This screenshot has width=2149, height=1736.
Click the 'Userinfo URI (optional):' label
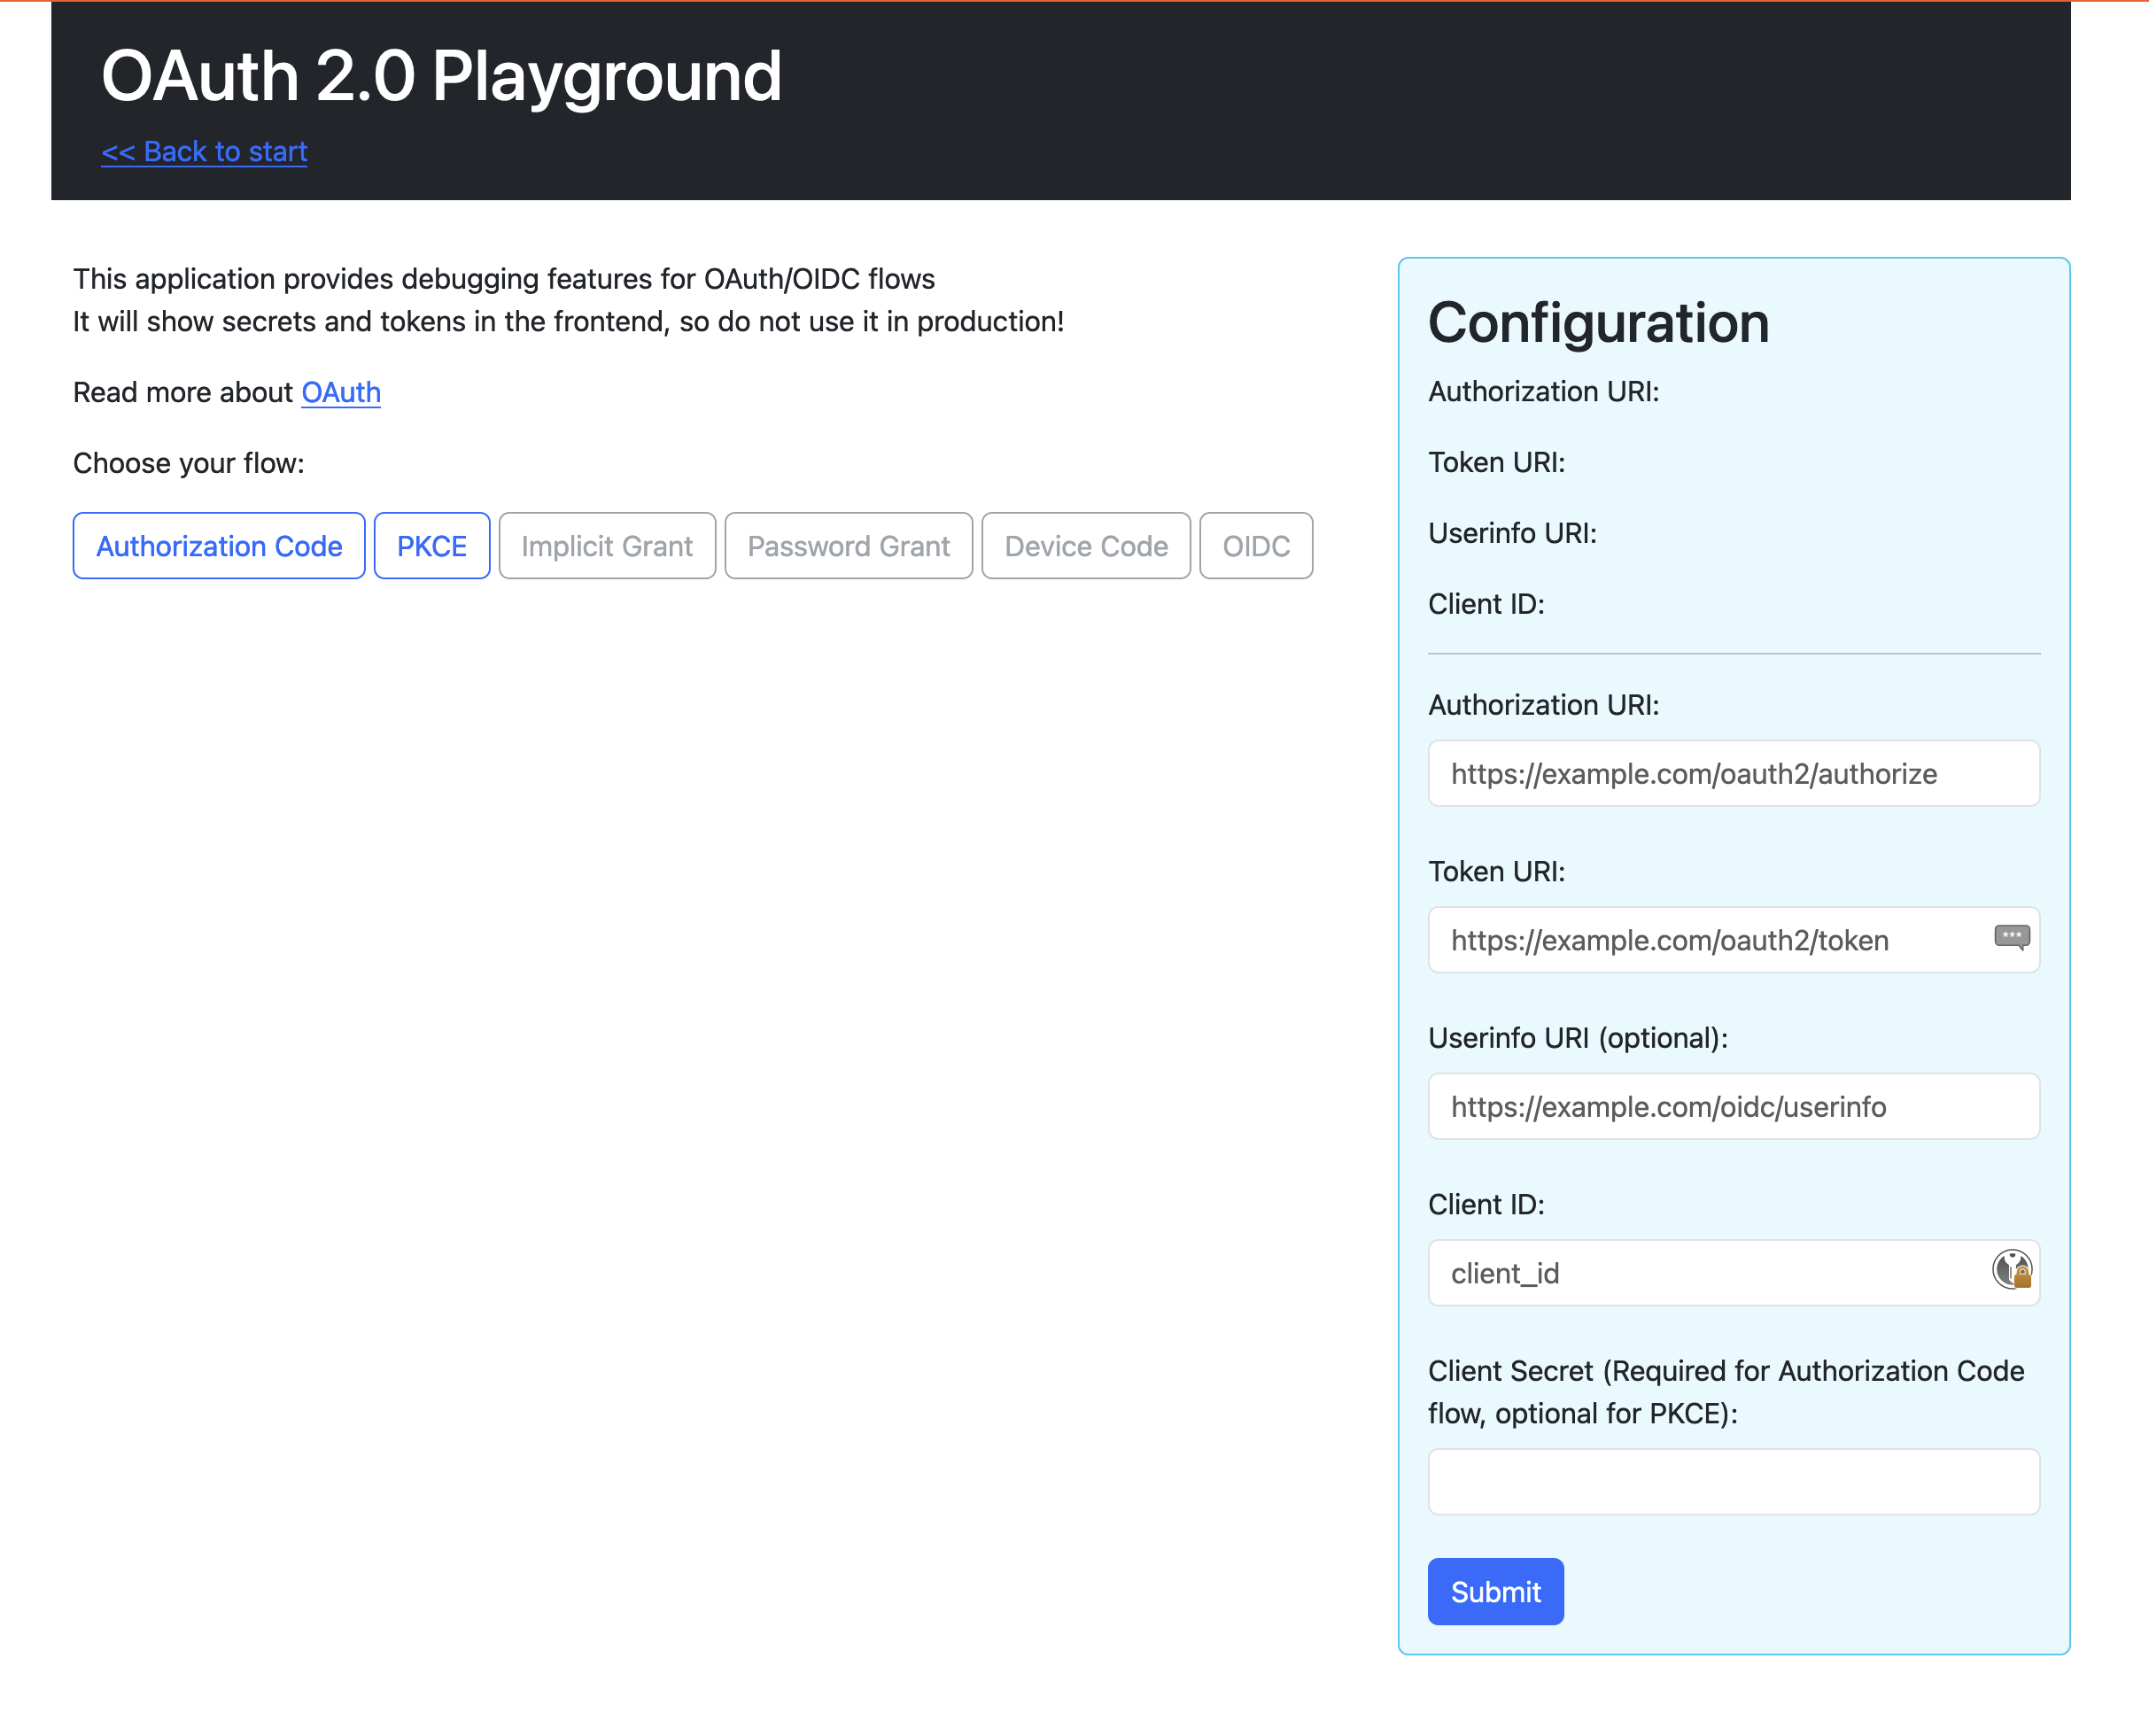point(1577,1038)
